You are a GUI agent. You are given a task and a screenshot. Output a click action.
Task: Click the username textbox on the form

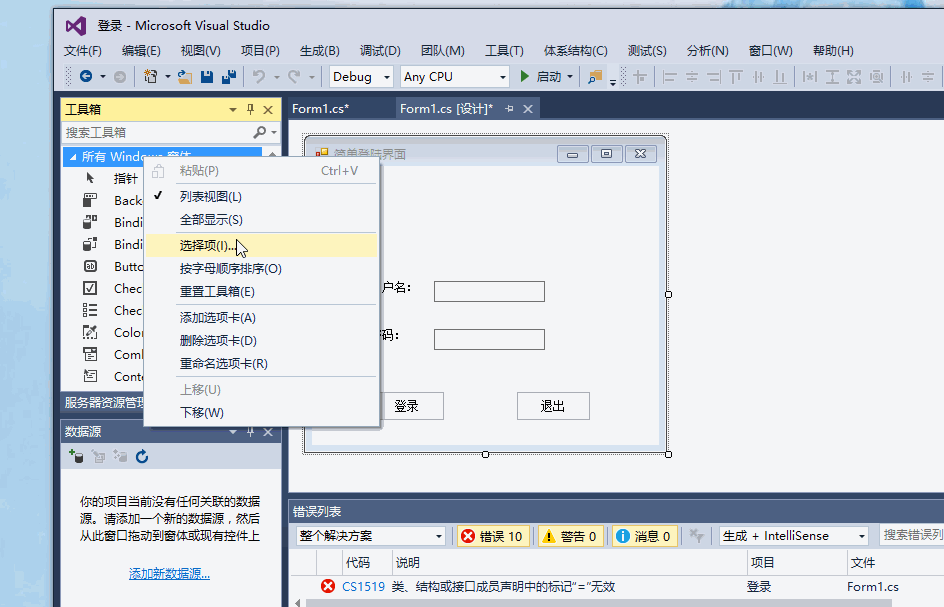[x=489, y=291]
